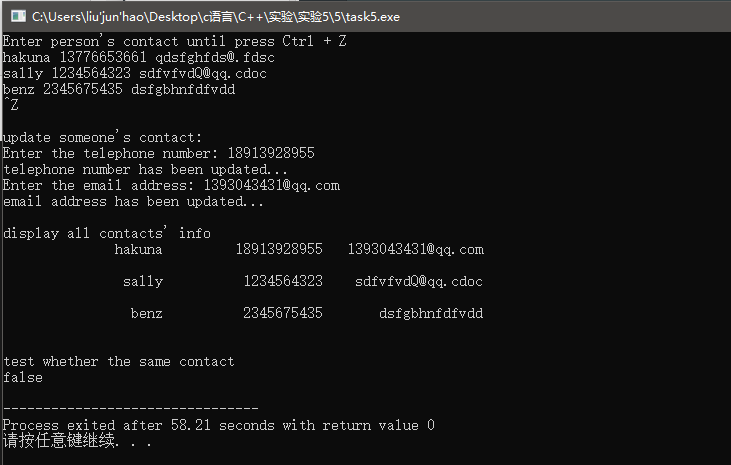Image resolution: width=731 pixels, height=465 pixels.
Task: Click the 'test whether the same contact' line
Action: point(119,361)
